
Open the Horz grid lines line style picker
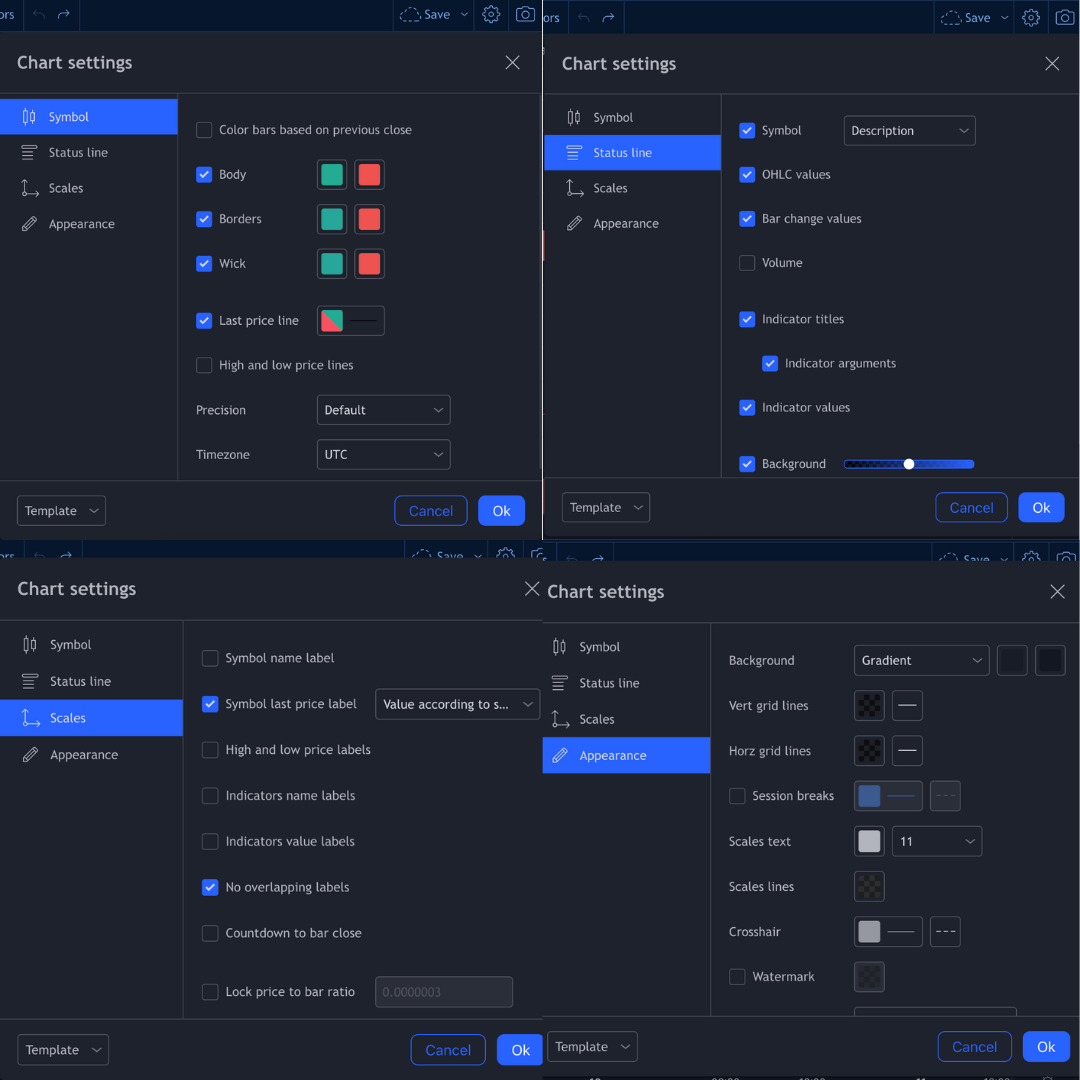tap(906, 751)
